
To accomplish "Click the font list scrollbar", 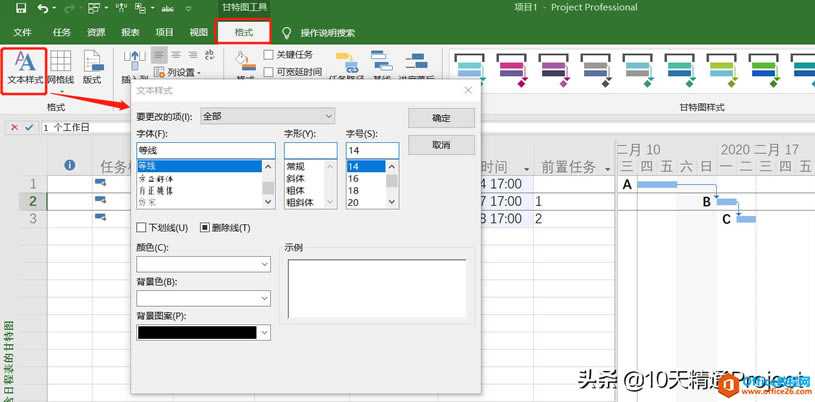I will [x=268, y=184].
